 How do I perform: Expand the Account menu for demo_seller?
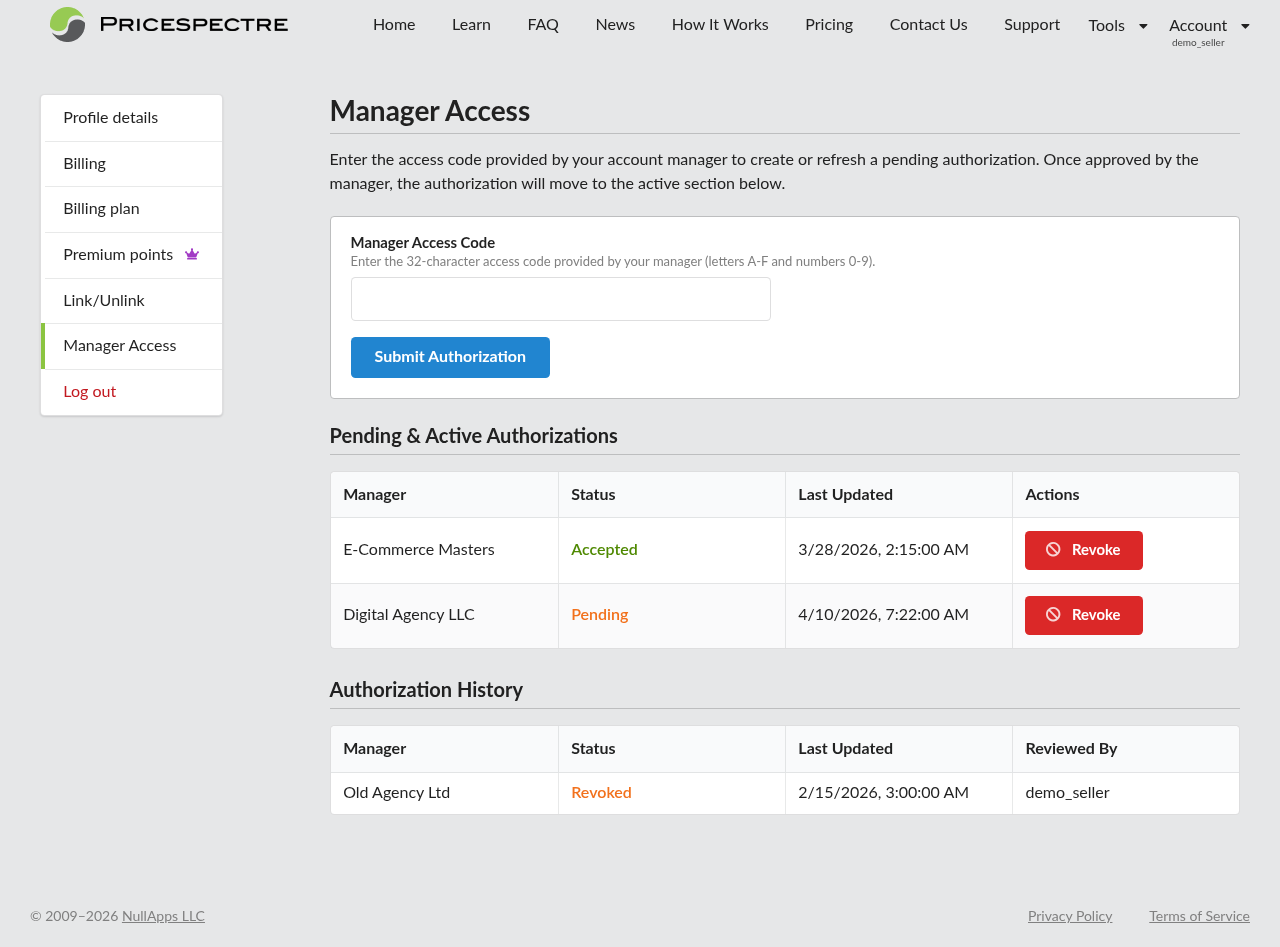[1197, 24]
